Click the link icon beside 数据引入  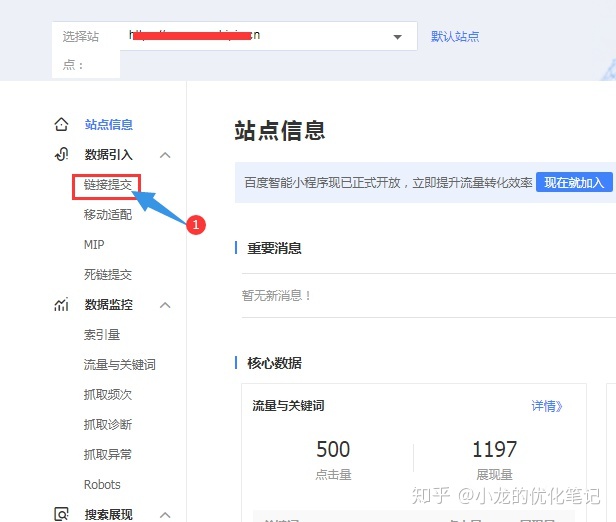tap(61, 154)
